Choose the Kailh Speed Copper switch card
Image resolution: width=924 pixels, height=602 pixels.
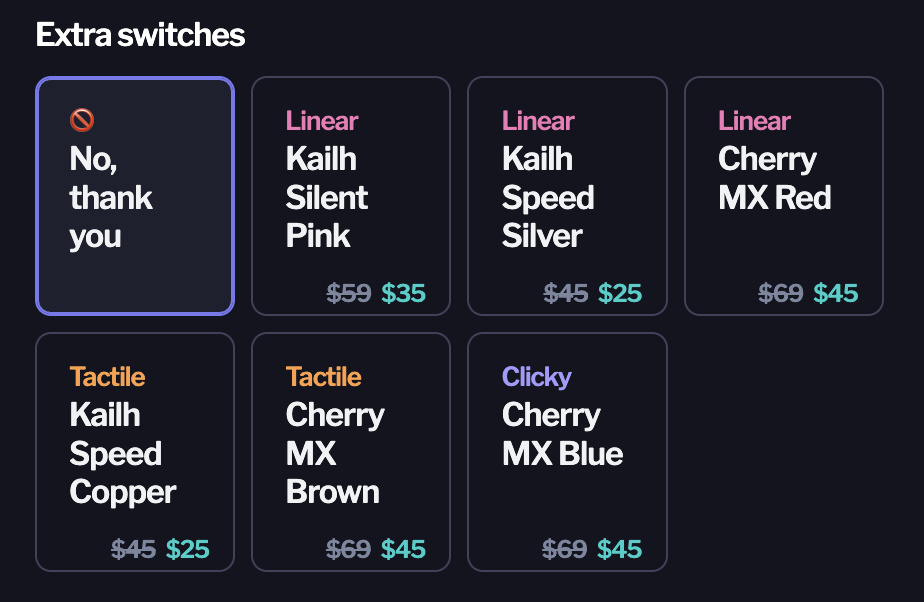click(135, 452)
